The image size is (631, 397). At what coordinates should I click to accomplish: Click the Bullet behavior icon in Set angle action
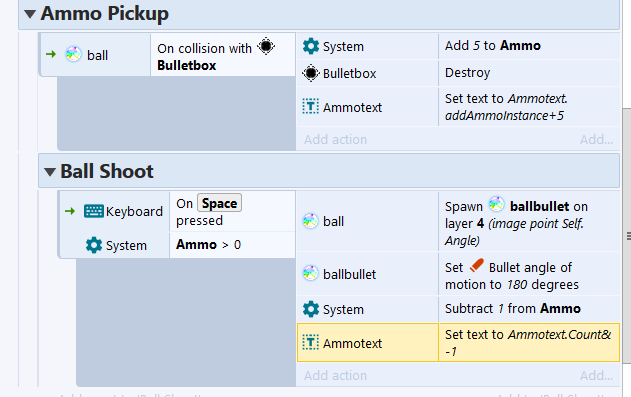476,266
